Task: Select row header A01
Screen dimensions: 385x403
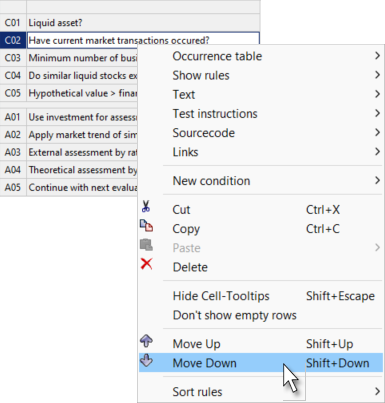Action: point(13,117)
